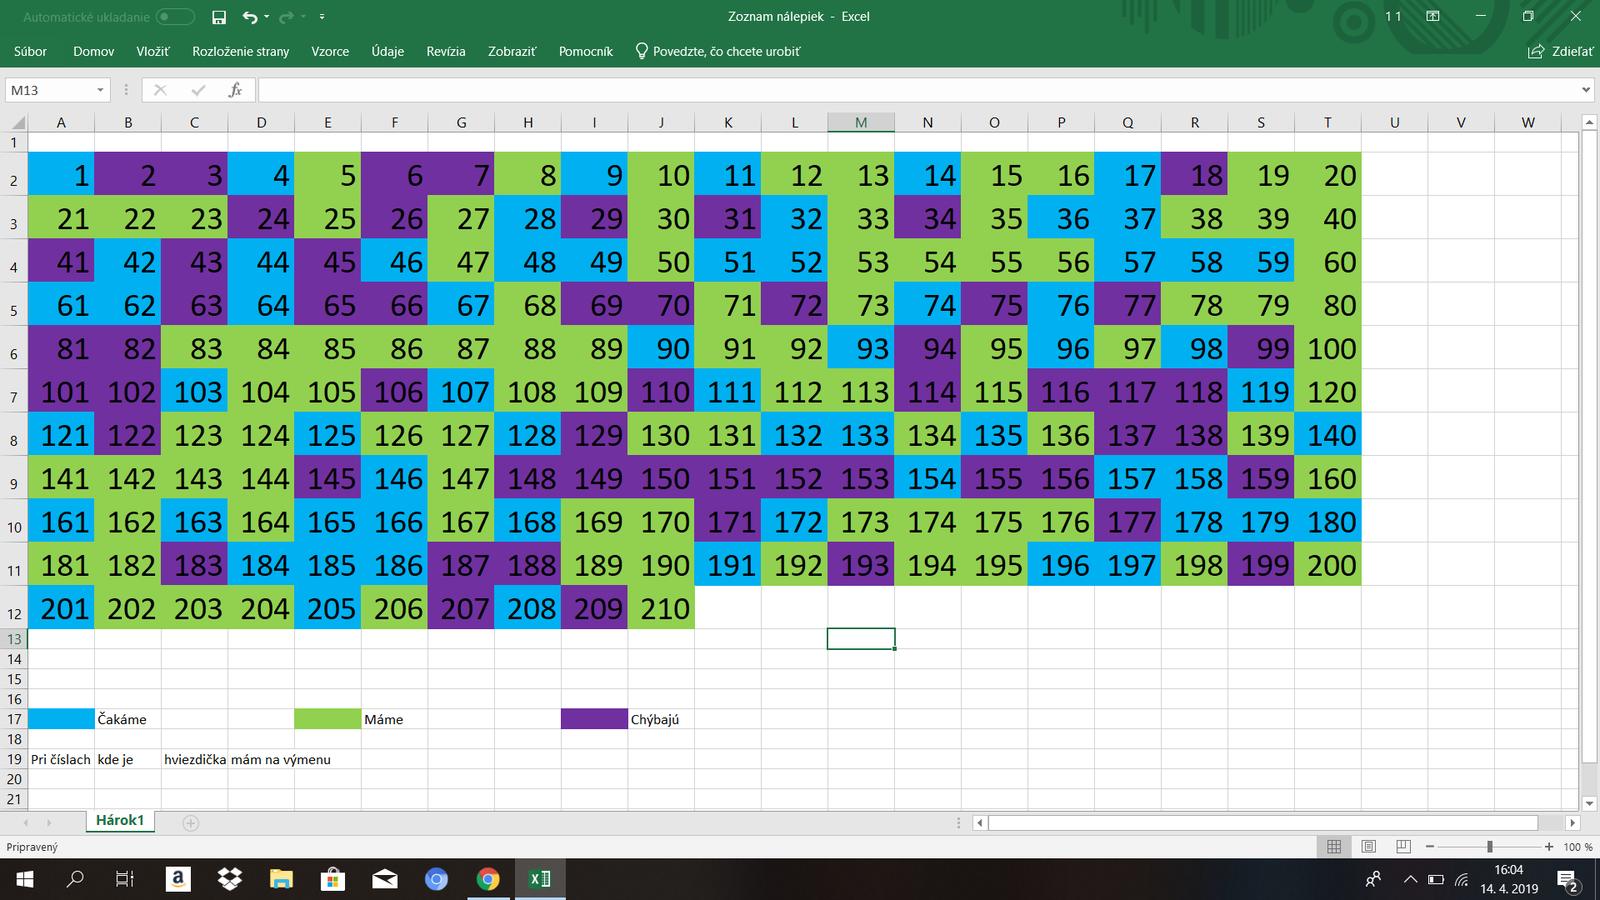
Task: Click in the formula bar input field
Action: pos(900,90)
